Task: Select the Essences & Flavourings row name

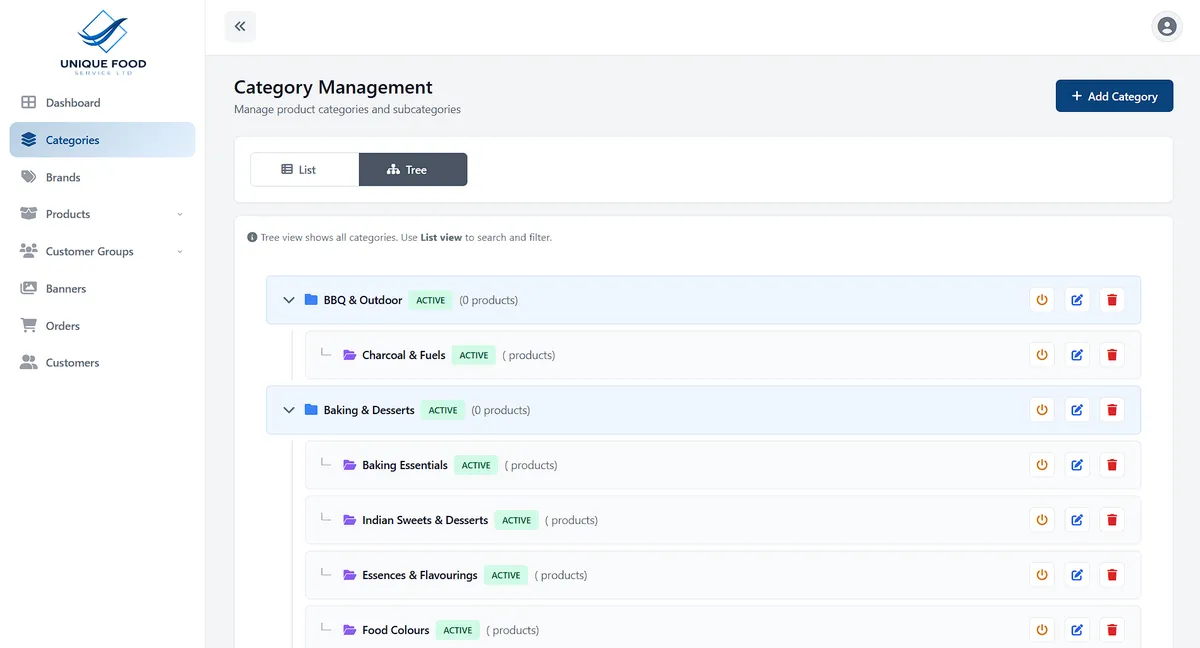Action: coord(420,575)
